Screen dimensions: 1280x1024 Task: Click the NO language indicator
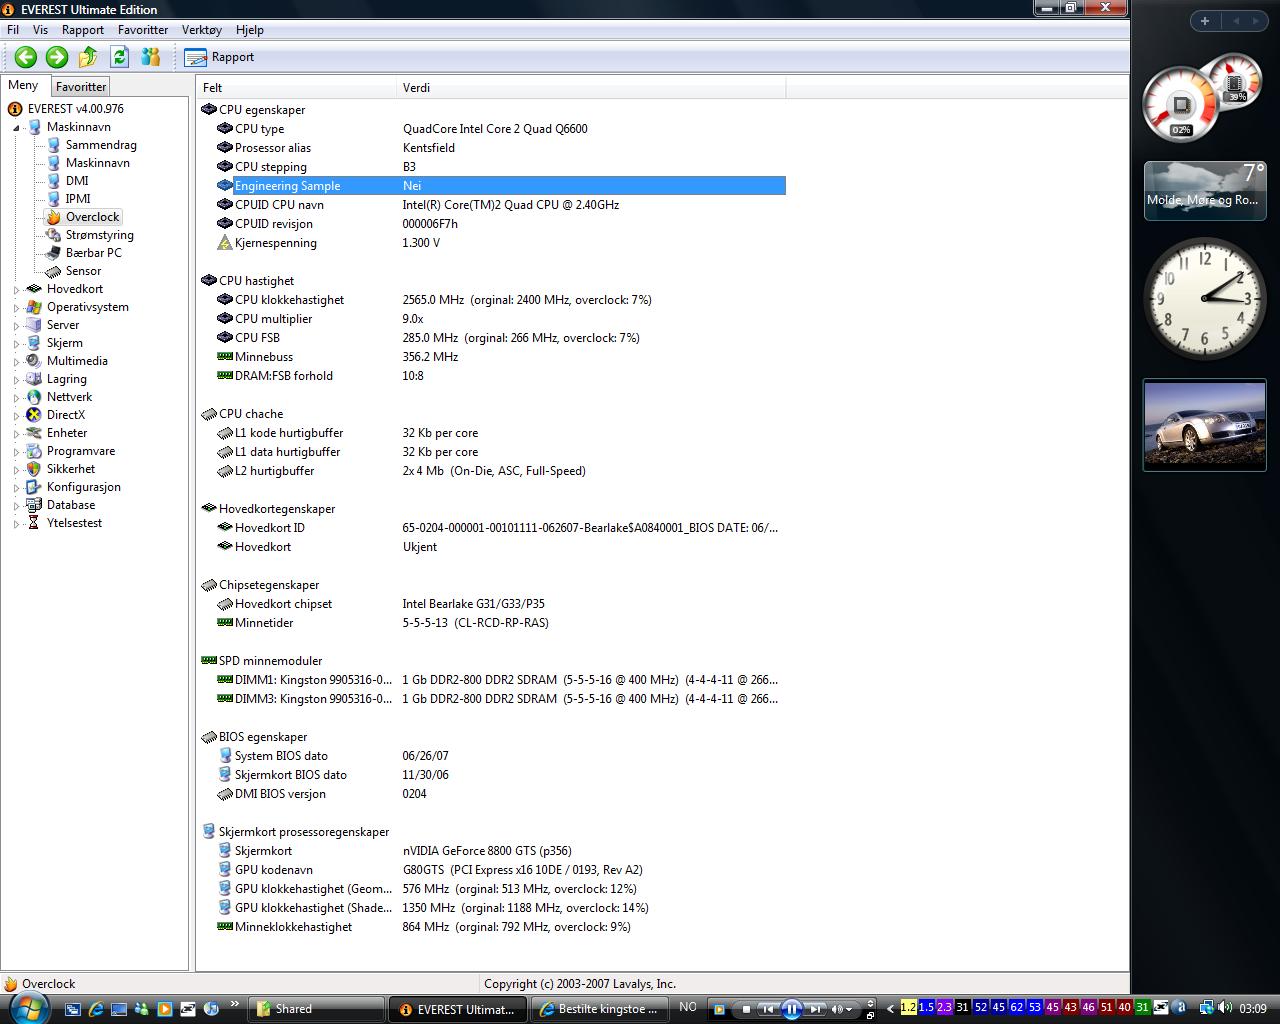[x=688, y=1008]
